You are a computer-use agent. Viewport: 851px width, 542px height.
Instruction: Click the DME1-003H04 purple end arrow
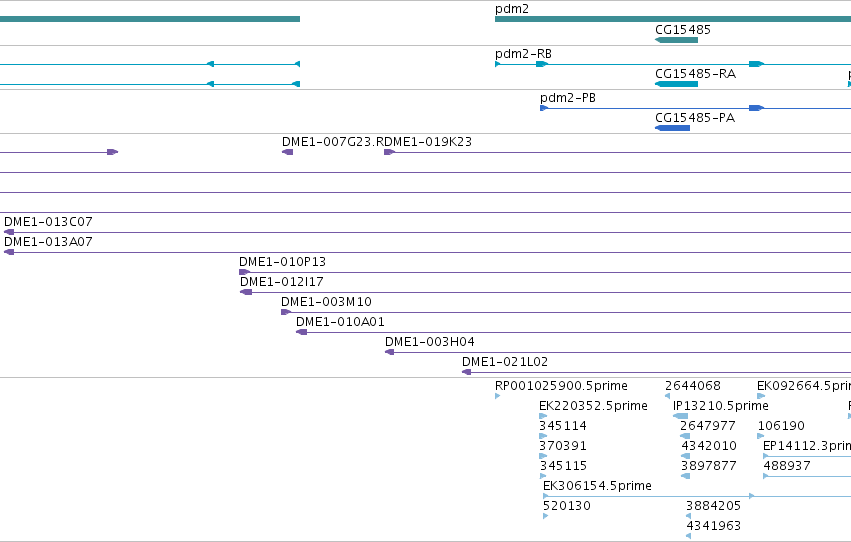[390, 353]
